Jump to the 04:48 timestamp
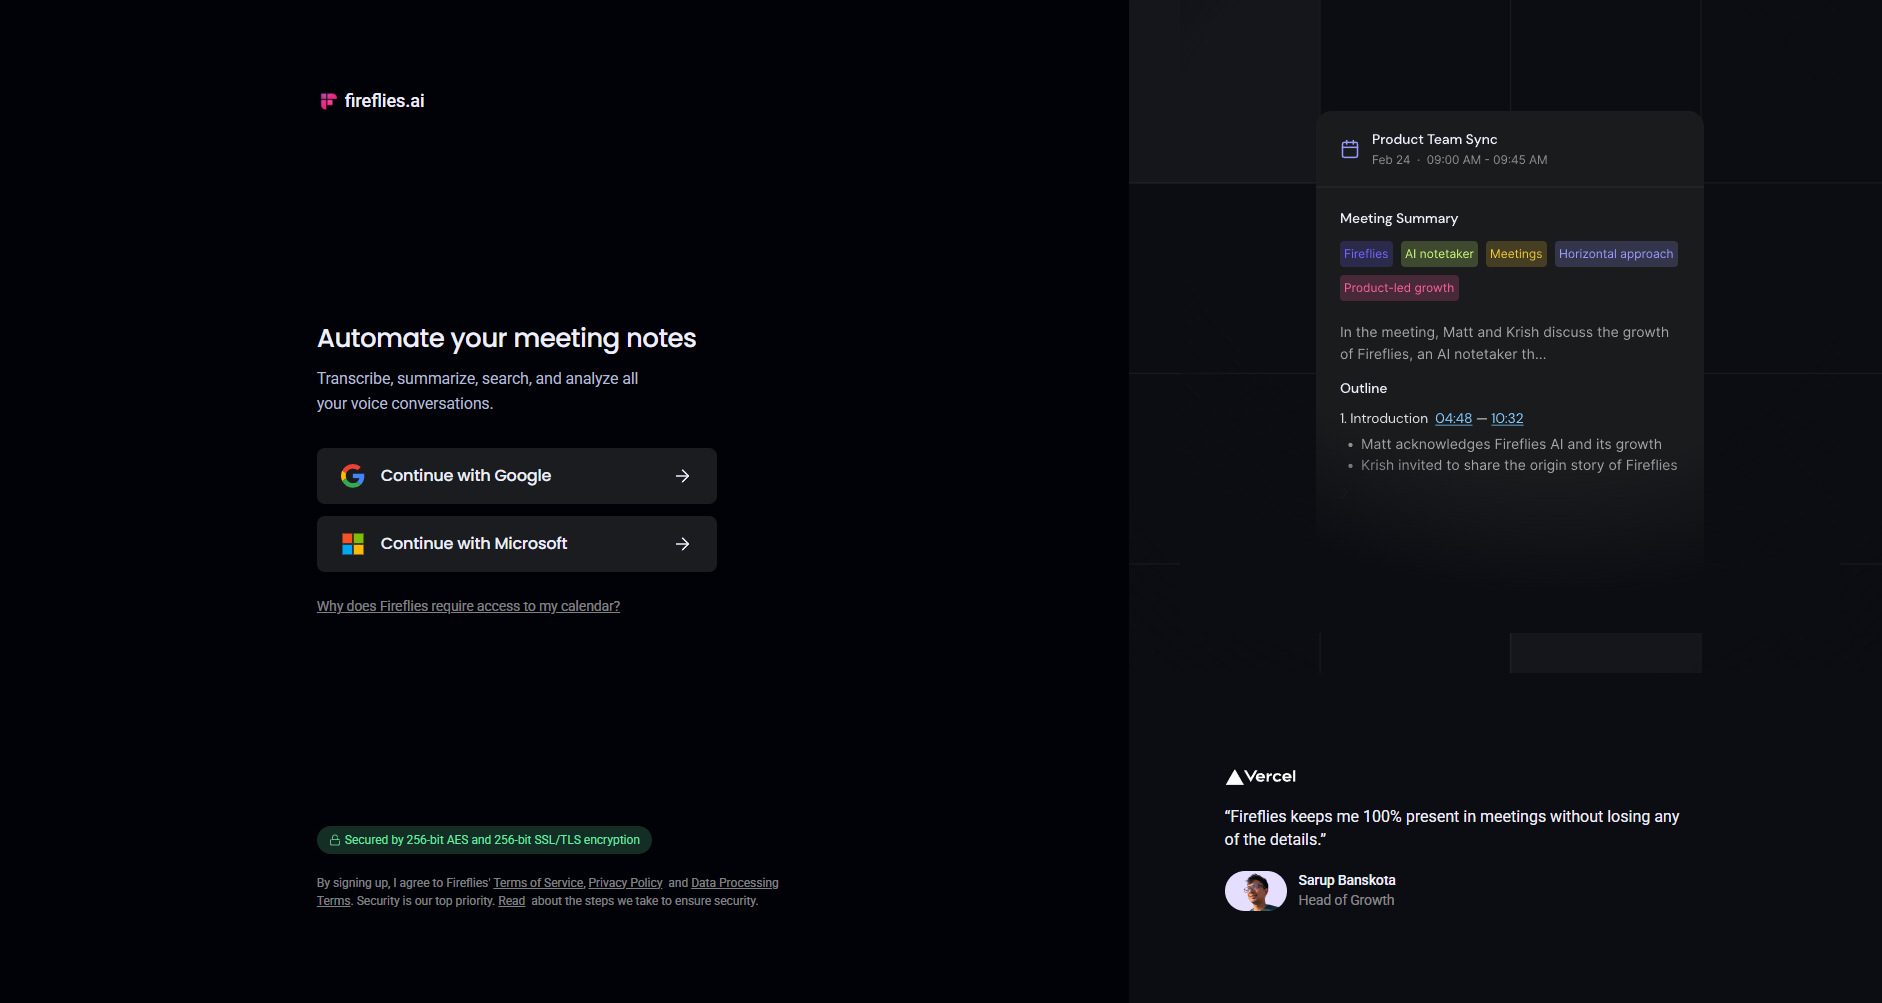The image size is (1882, 1003). point(1453,419)
